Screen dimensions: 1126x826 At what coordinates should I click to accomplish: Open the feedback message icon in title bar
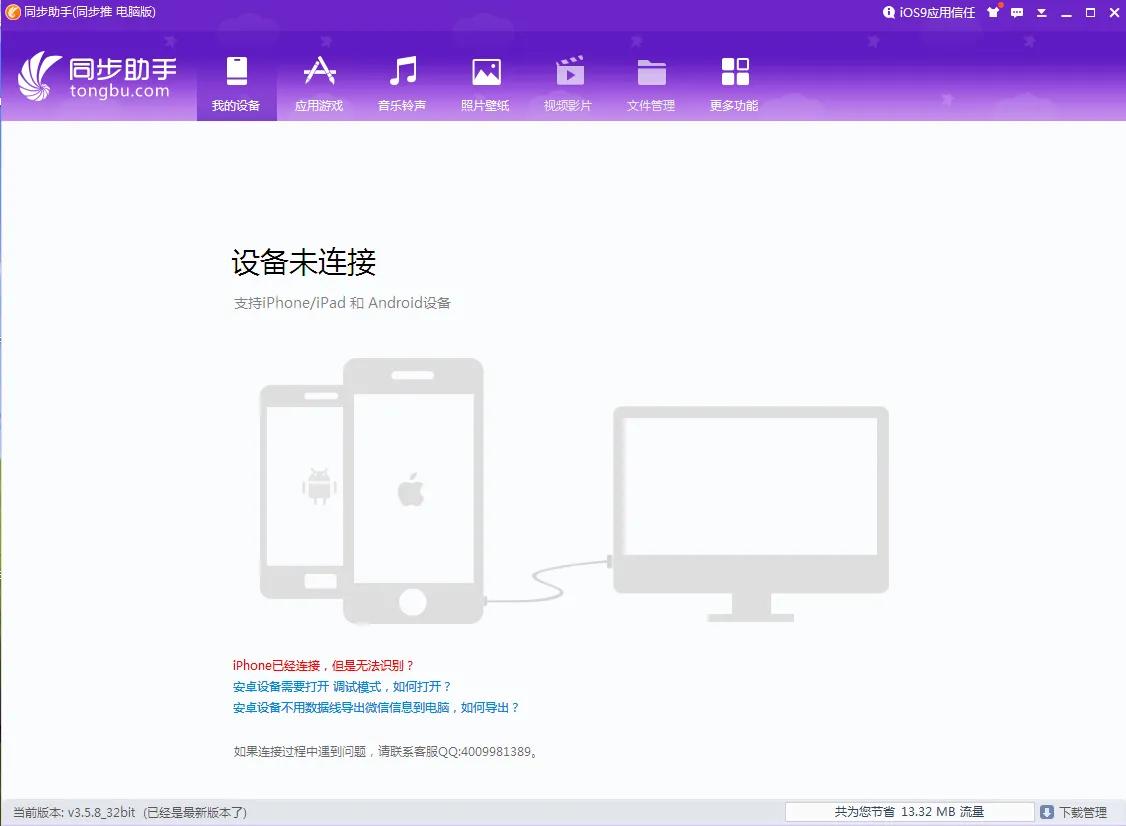tap(1016, 12)
